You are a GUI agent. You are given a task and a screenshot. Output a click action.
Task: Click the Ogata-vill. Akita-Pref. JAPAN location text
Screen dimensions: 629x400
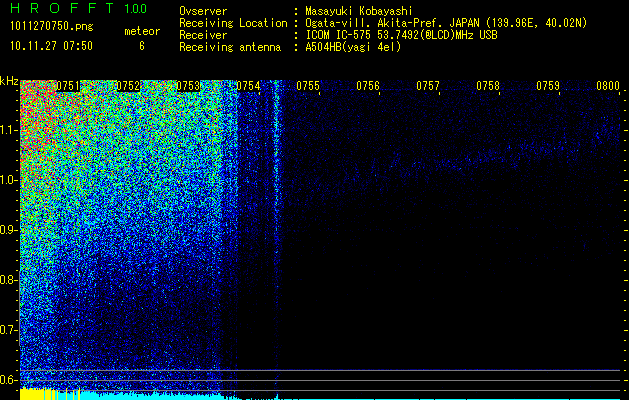pyautogui.click(x=446, y=23)
